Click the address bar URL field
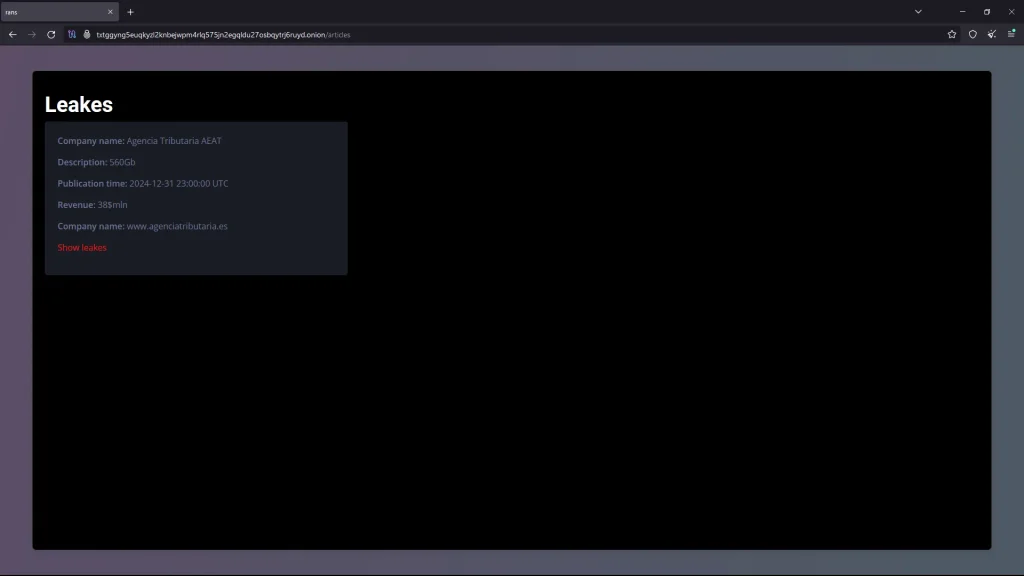The height and width of the screenshot is (576, 1024). (x=500, y=34)
